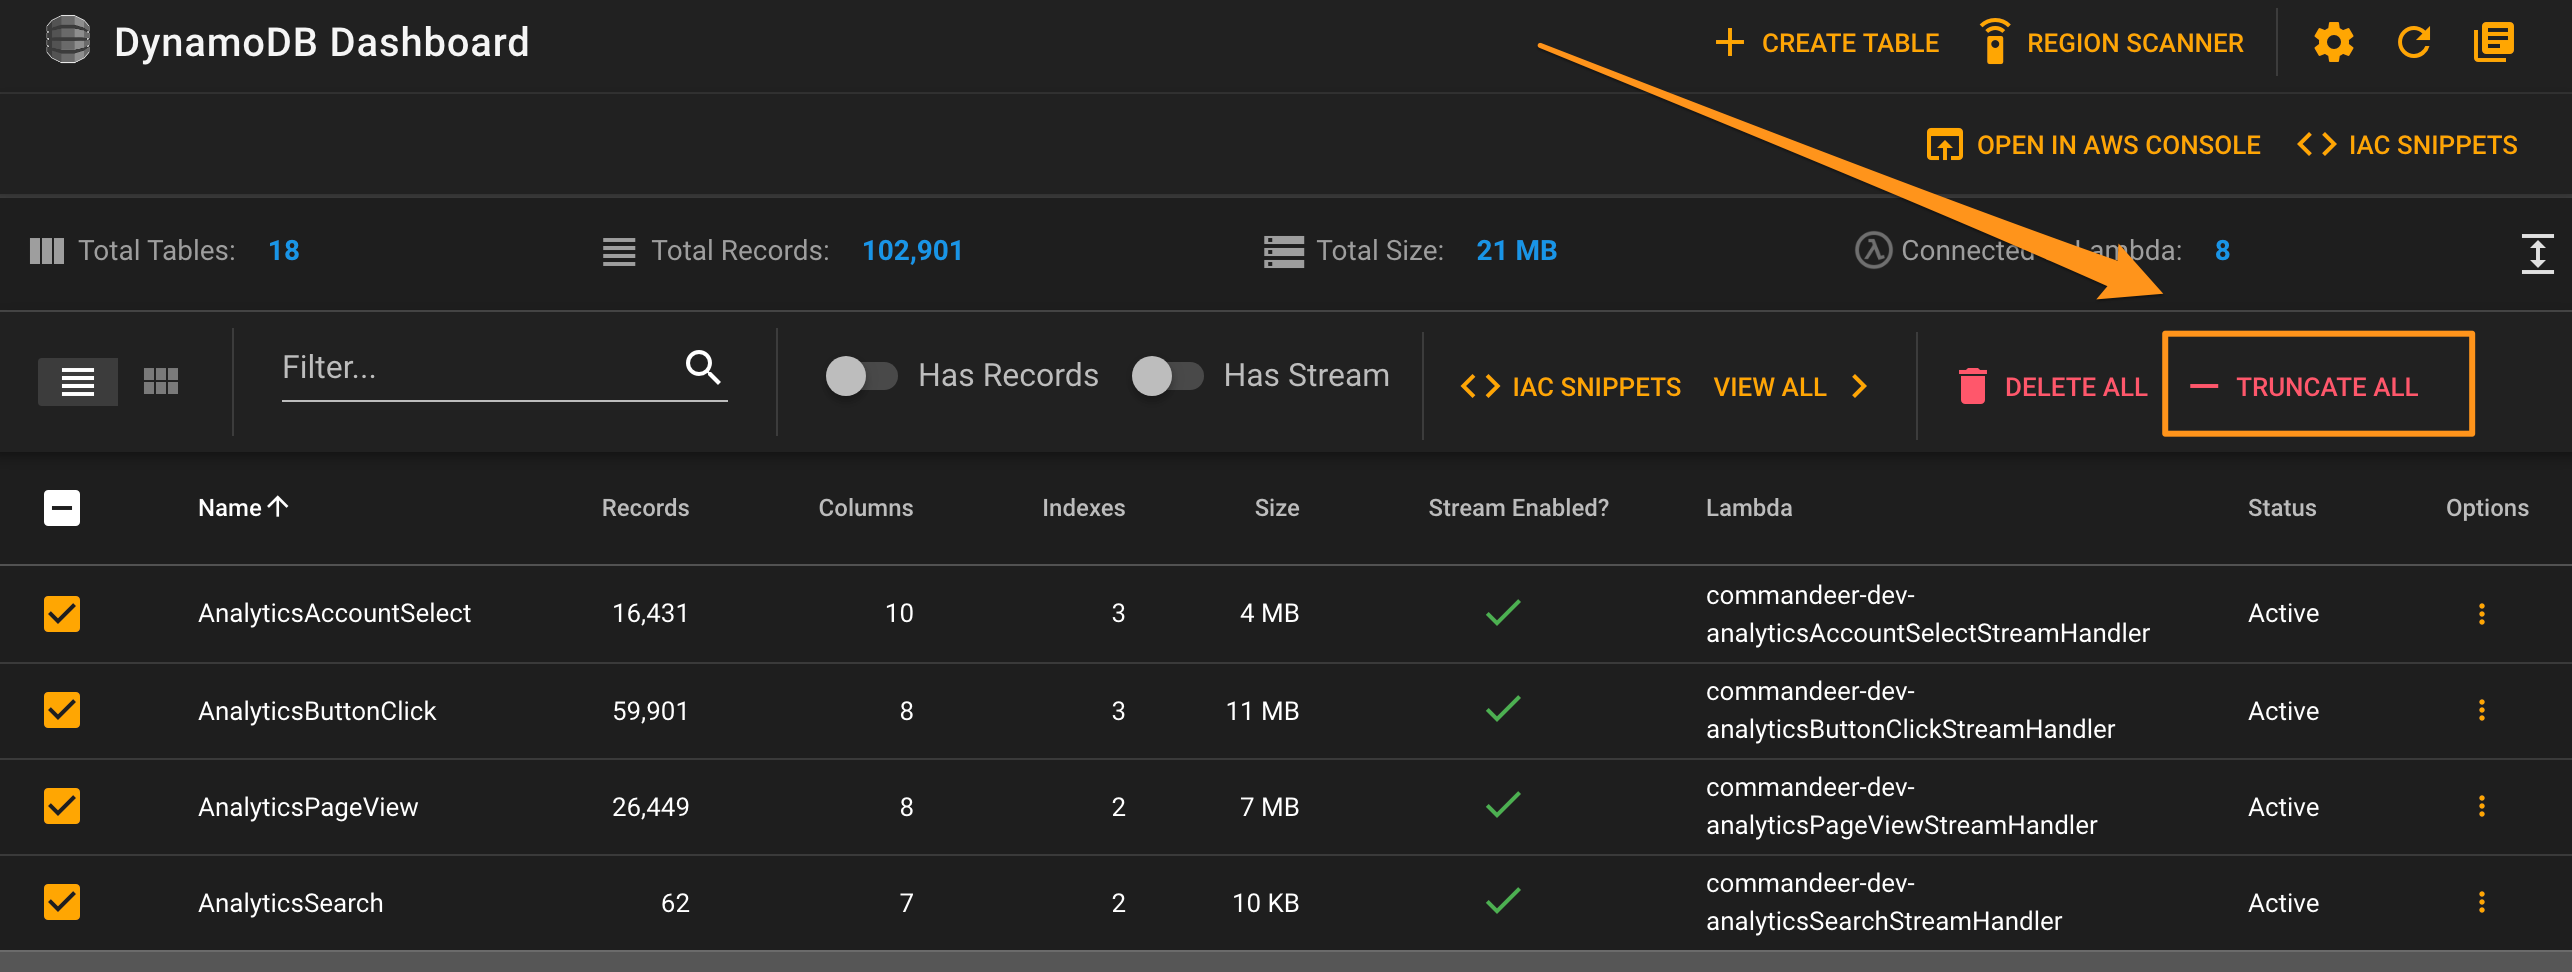Image resolution: width=2572 pixels, height=972 pixels.
Task: Open the AnalyticsSearch table name
Action: click(x=290, y=903)
